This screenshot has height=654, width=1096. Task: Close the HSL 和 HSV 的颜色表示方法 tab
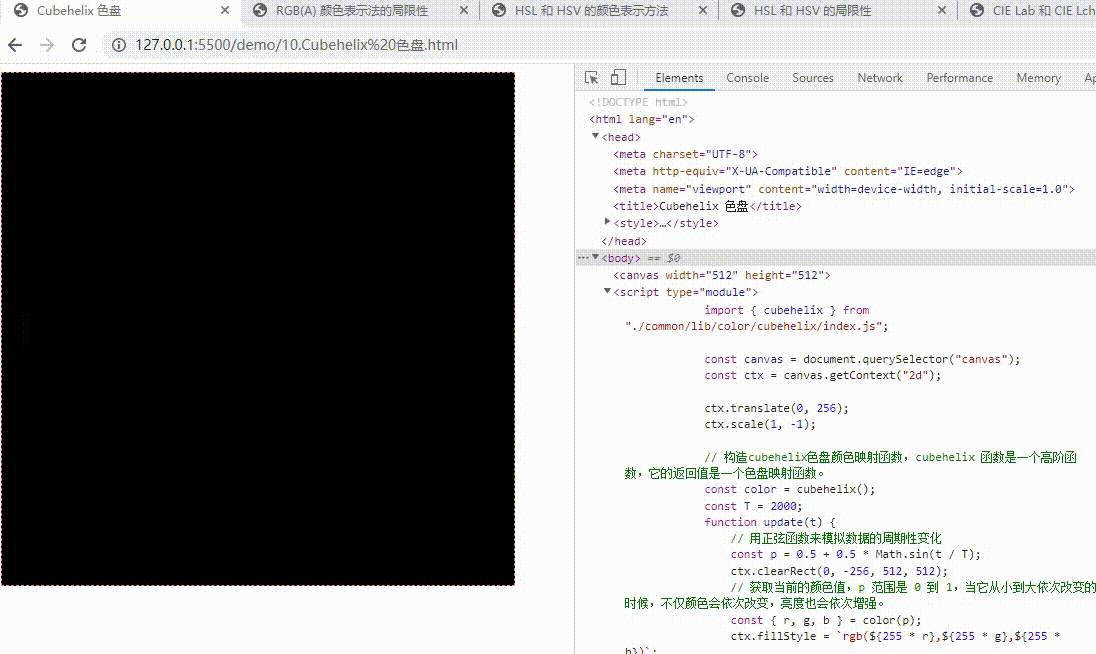pos(702,10)
